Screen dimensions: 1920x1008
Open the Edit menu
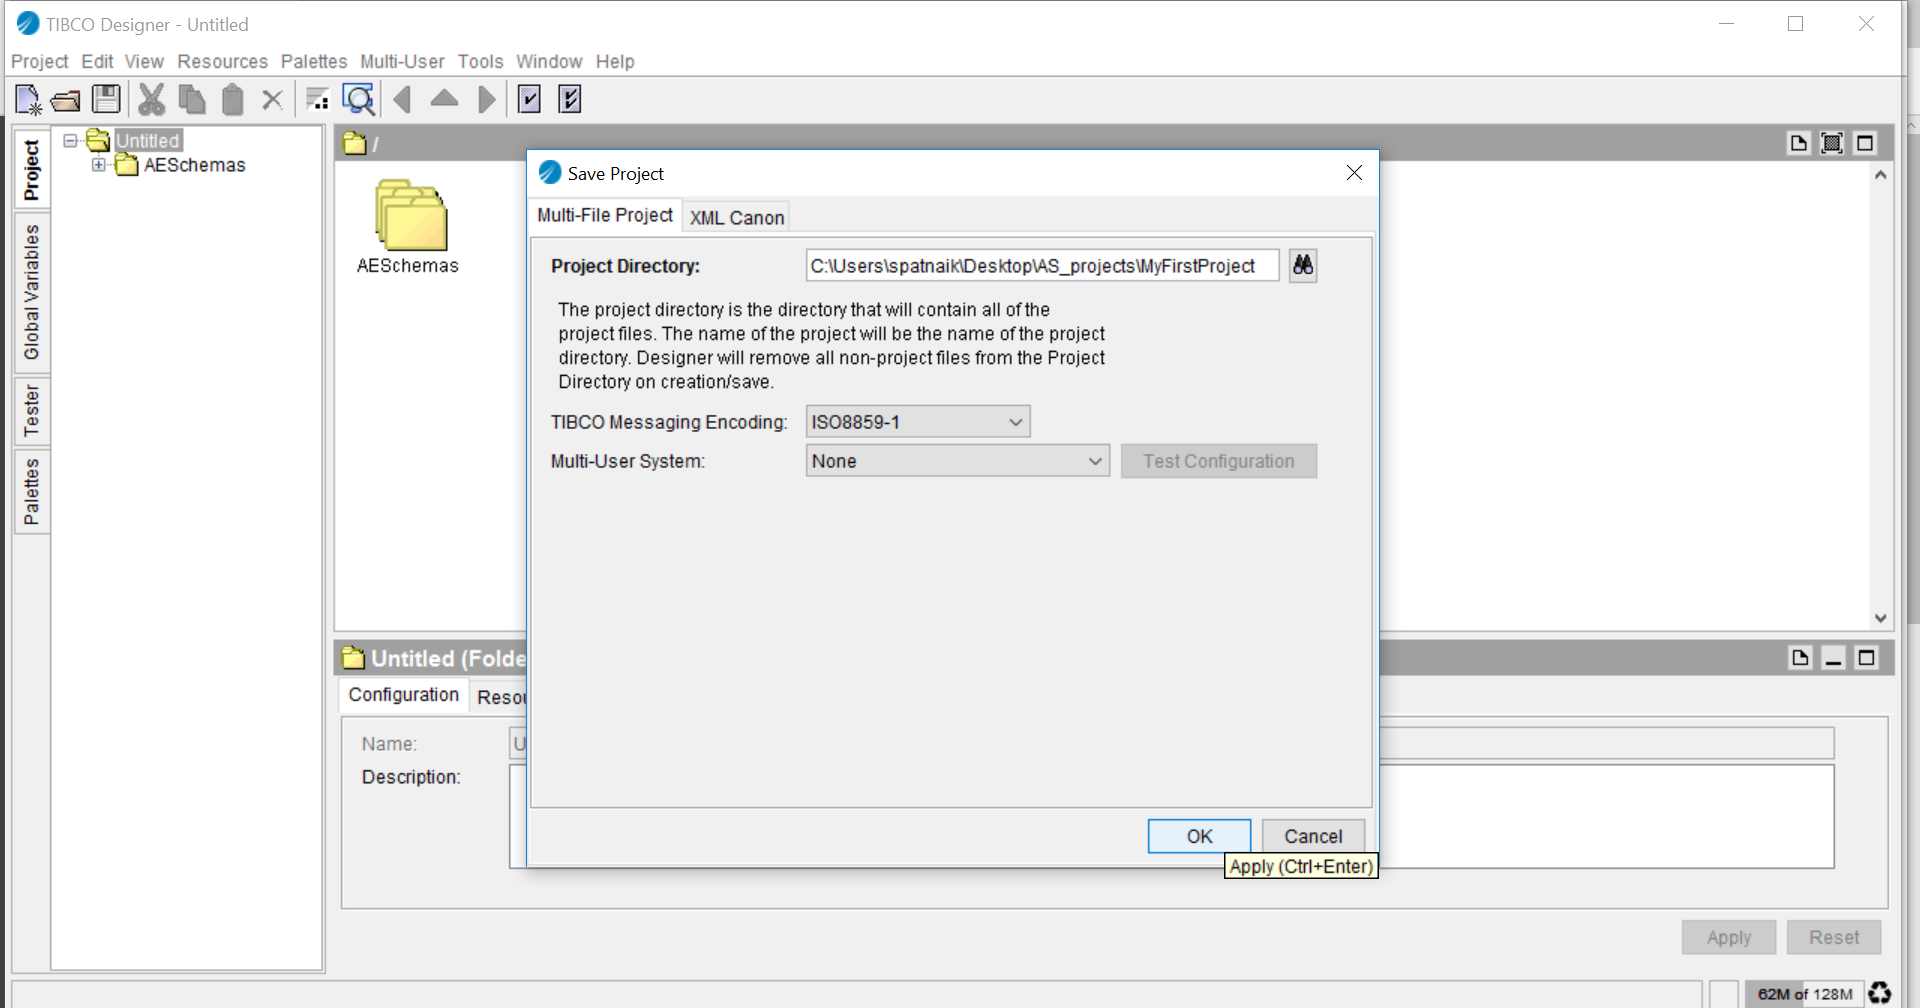[97, 61]
